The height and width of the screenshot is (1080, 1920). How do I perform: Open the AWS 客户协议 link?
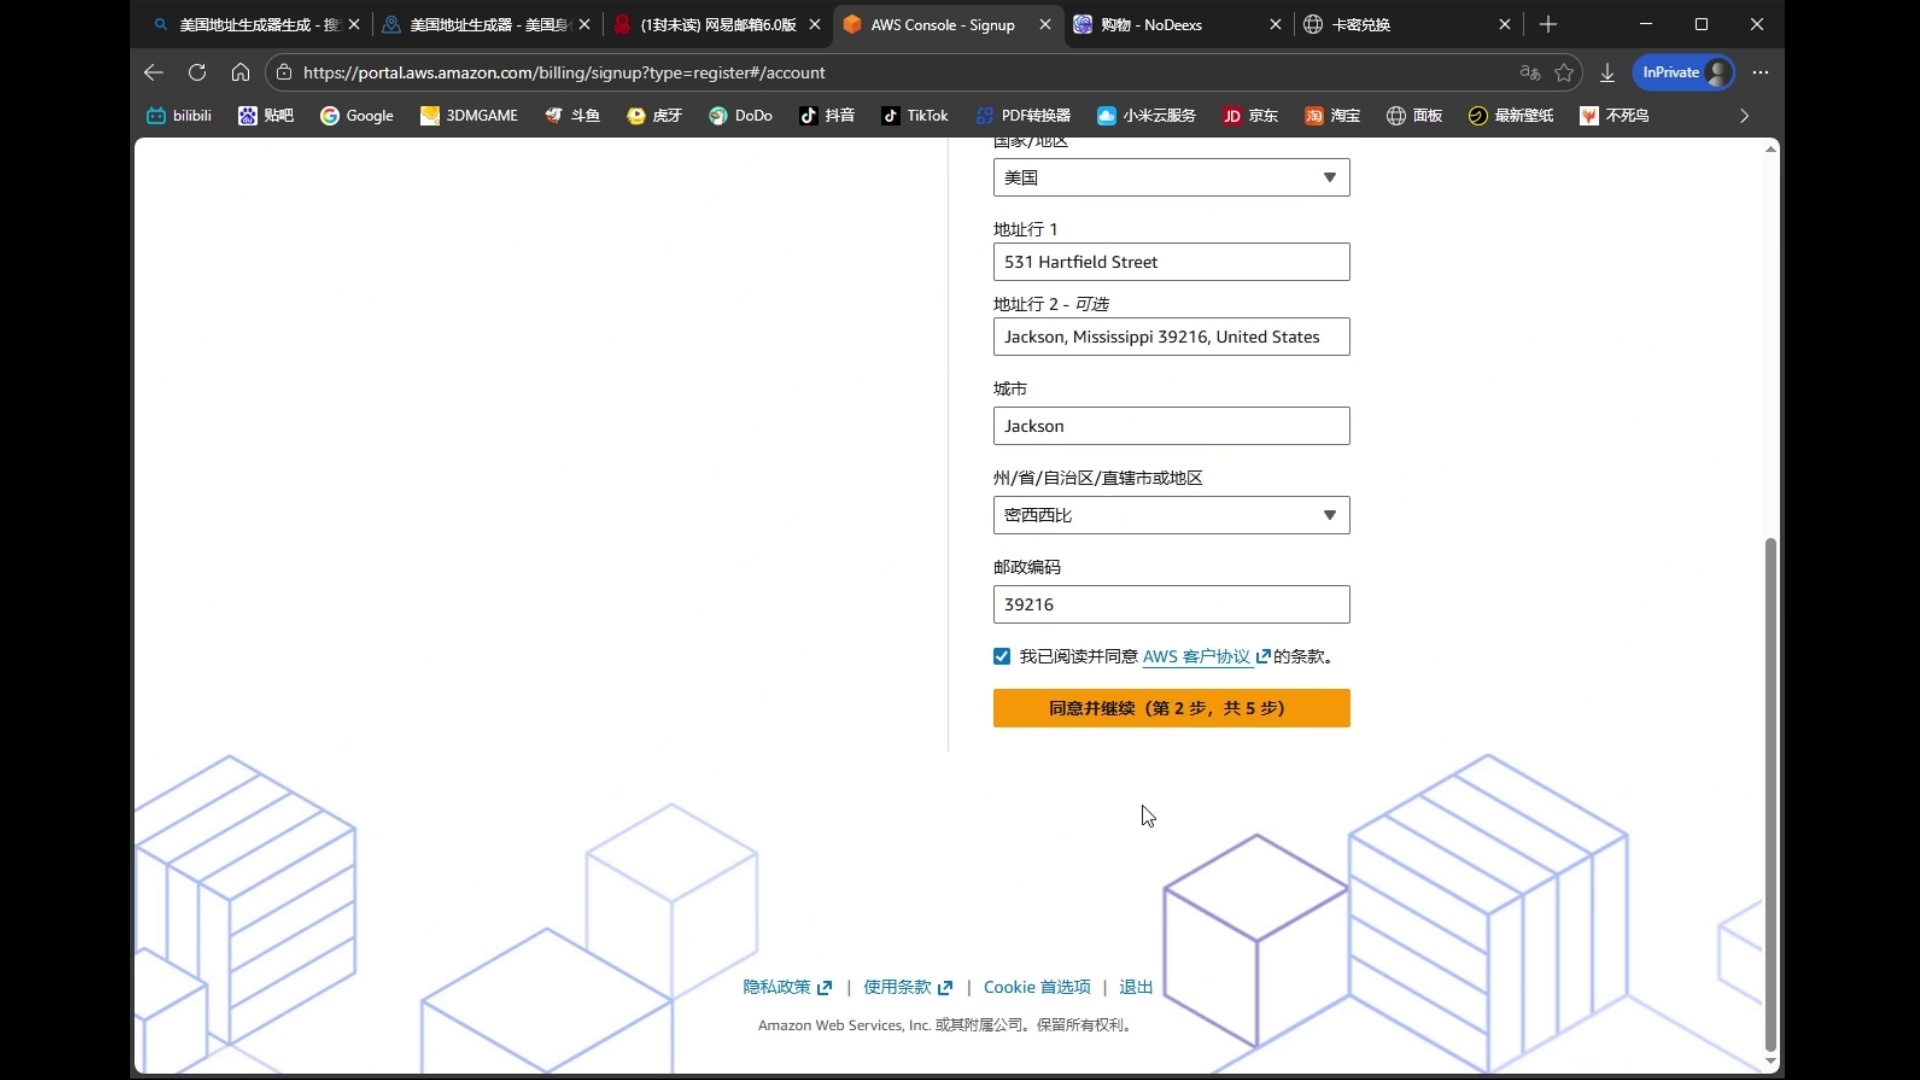click(x=1196, y=657)
